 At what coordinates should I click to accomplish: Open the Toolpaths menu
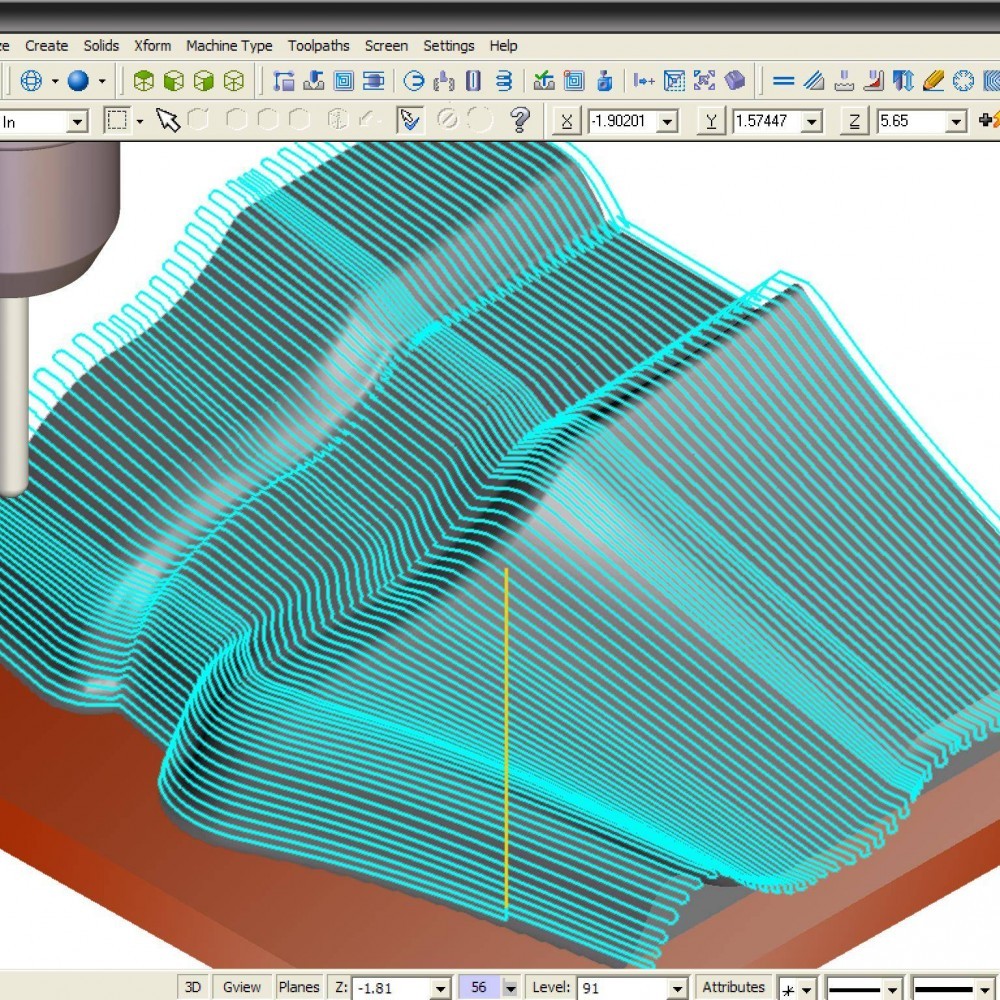318,46
